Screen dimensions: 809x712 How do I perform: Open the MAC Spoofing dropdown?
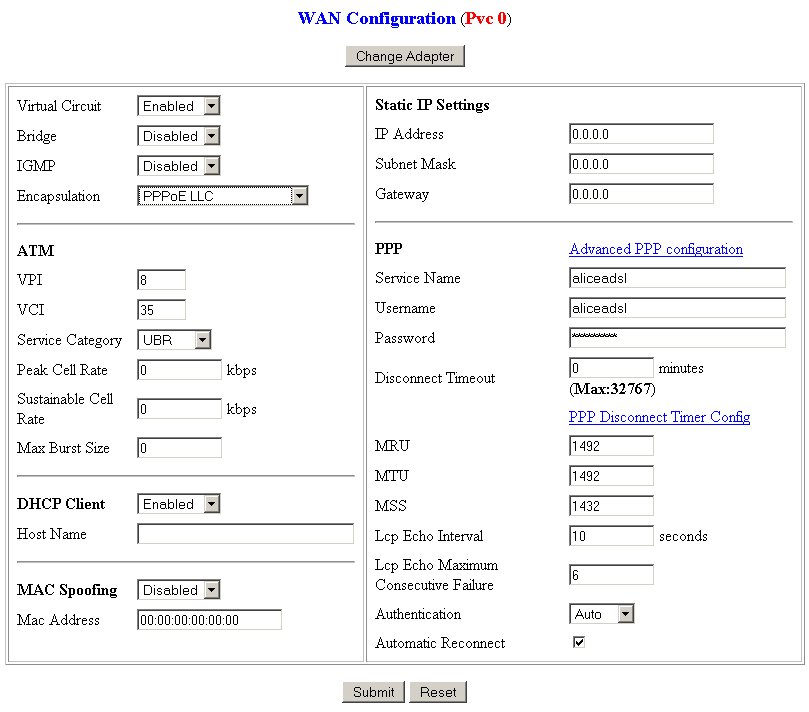click(179, 590)
